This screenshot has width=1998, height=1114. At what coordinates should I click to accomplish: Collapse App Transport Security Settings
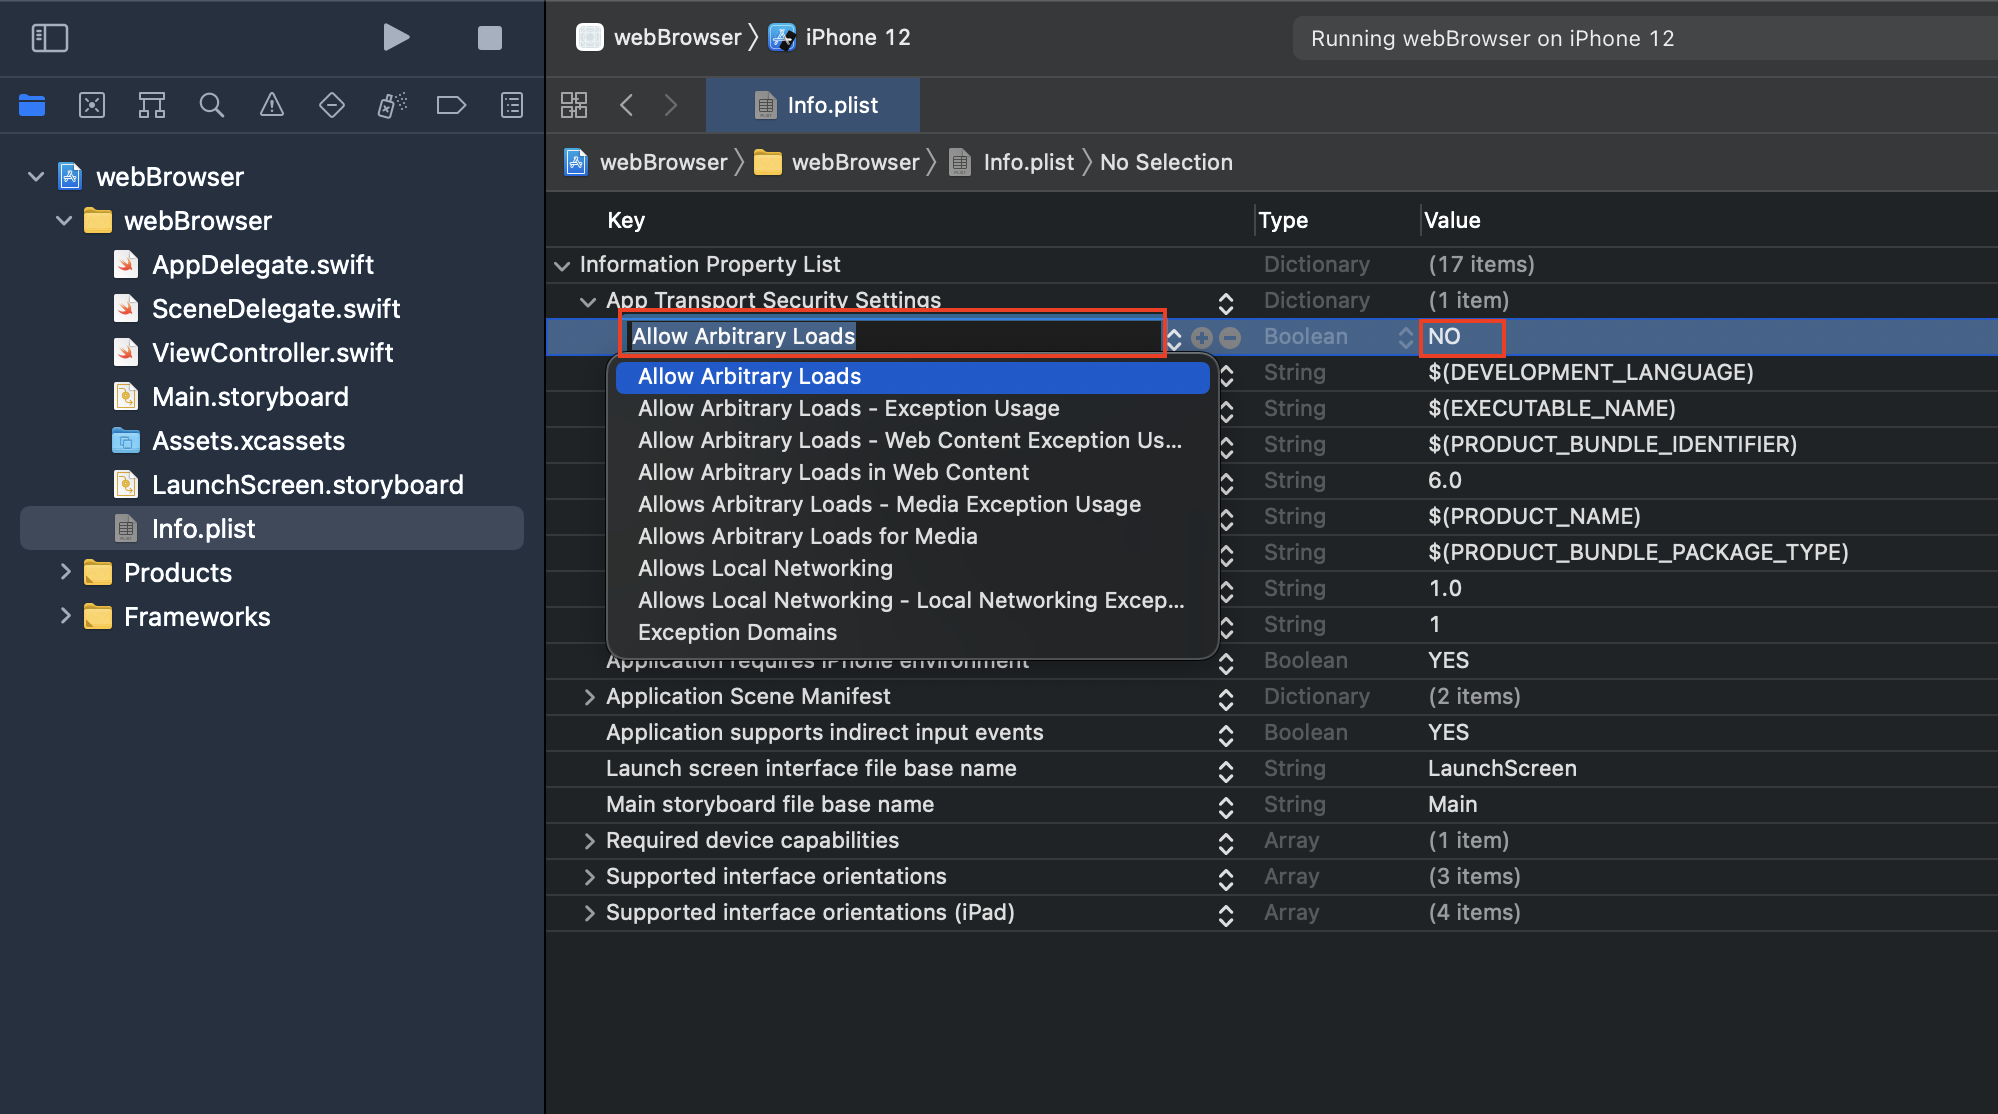[x=588, y=301]
